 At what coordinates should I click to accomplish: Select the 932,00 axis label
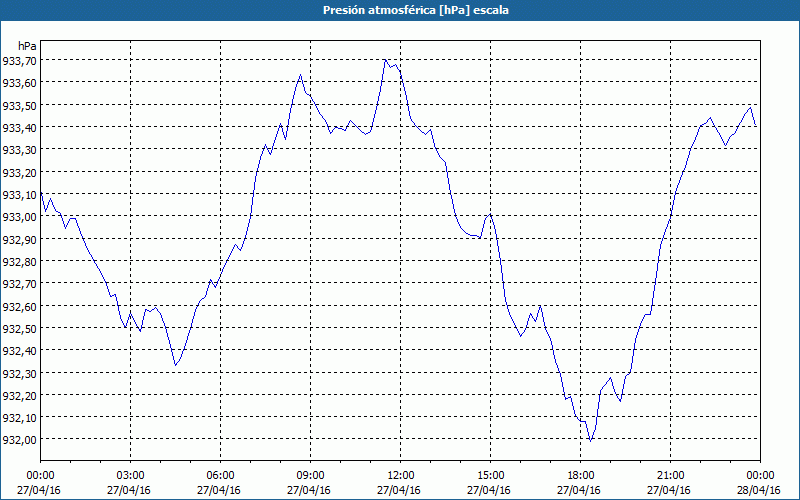coord(19,439)
